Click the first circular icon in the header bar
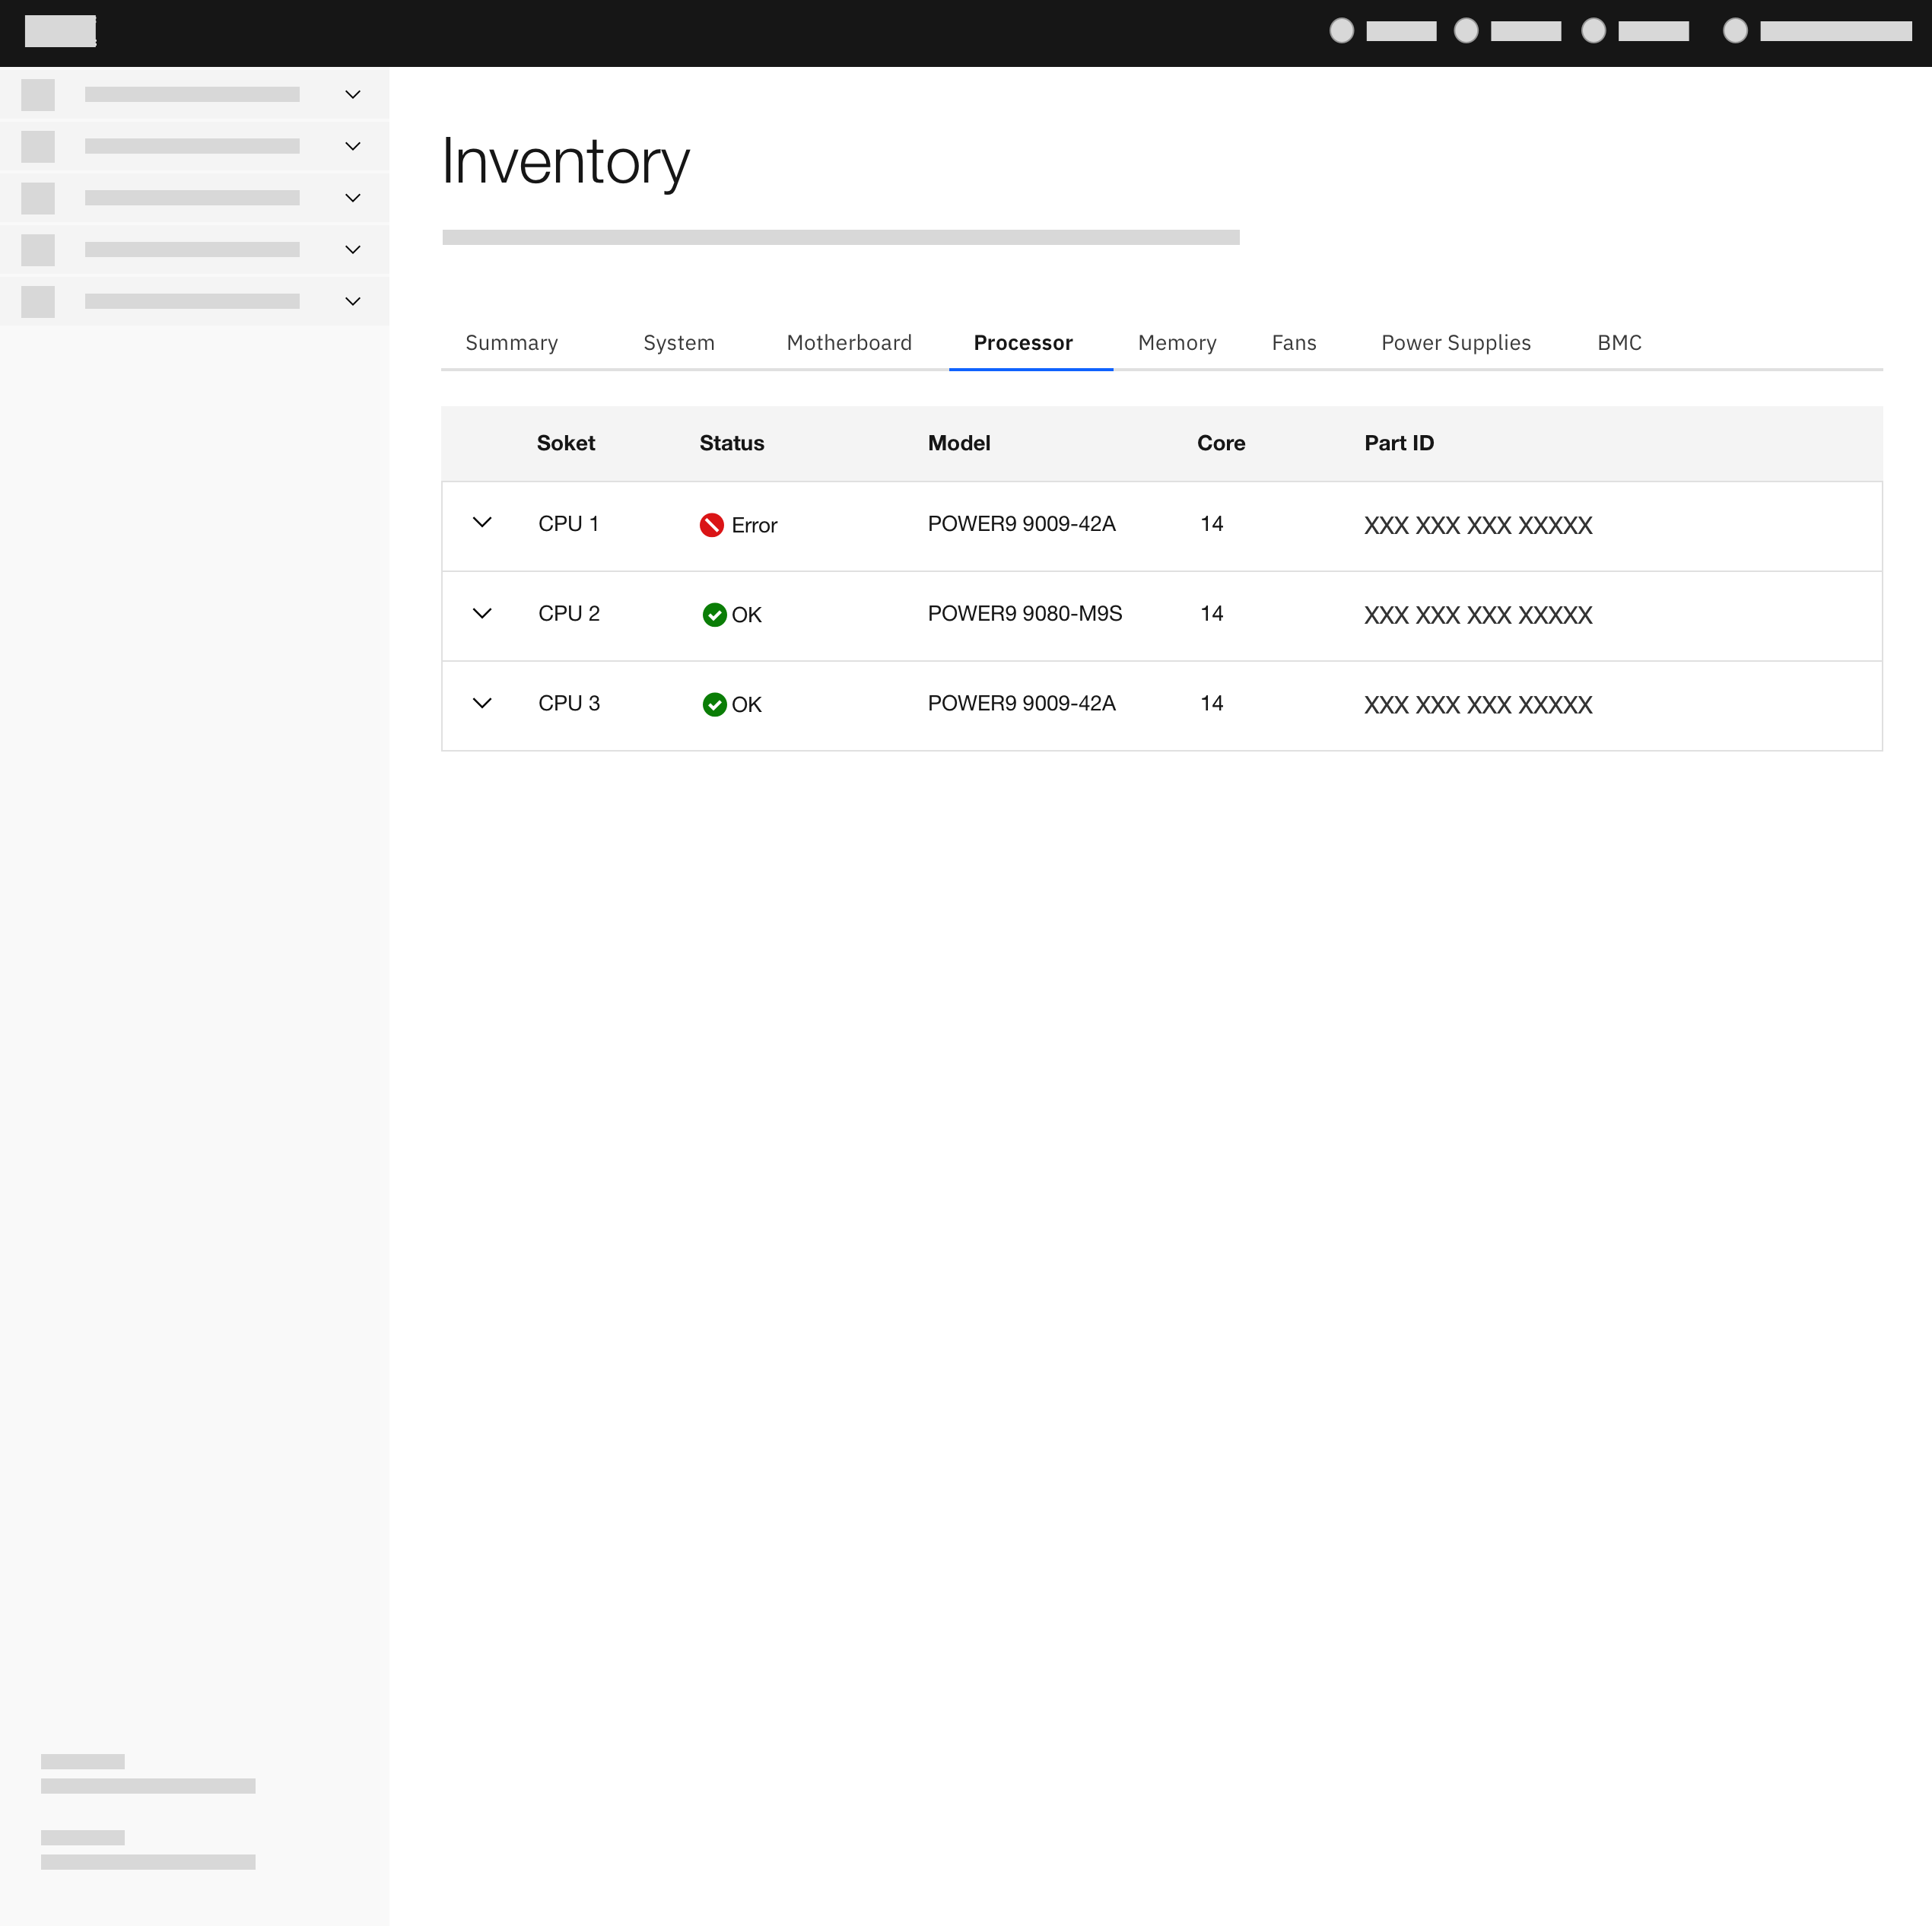The height and width of the screenshot is (1926, 1932). coord(1341,31)
